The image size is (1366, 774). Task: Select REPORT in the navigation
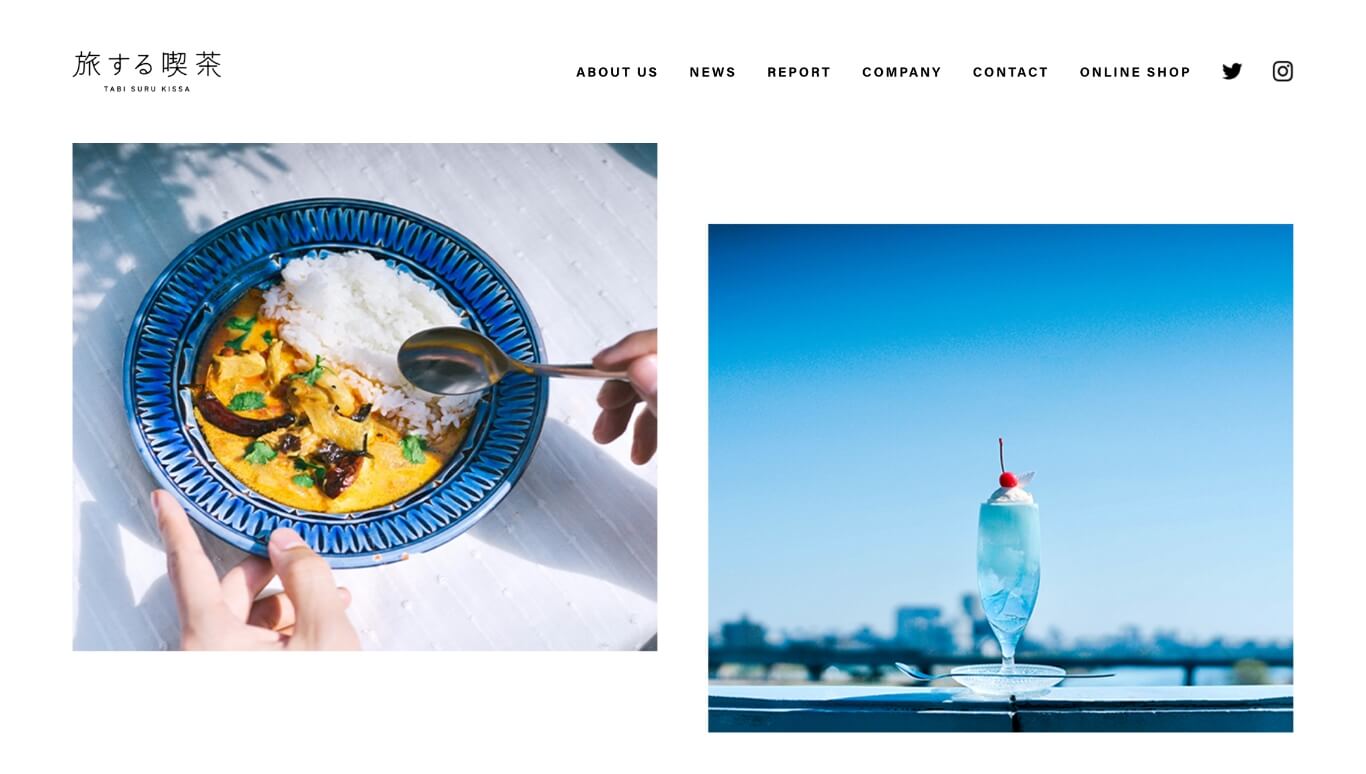pos(799,72)
